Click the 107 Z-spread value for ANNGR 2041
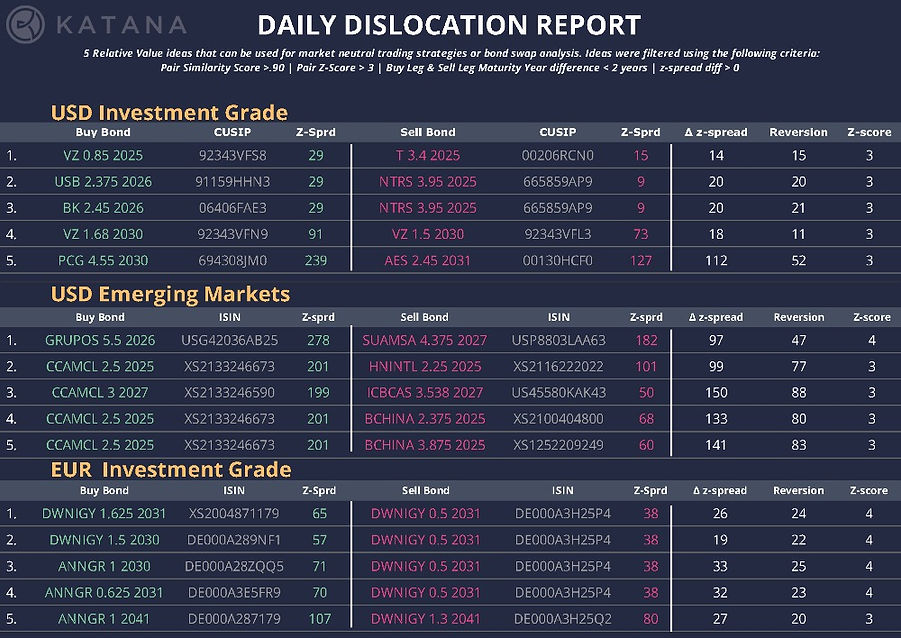The width and height of the screenshot is (901, 638). tap(319, 618)
